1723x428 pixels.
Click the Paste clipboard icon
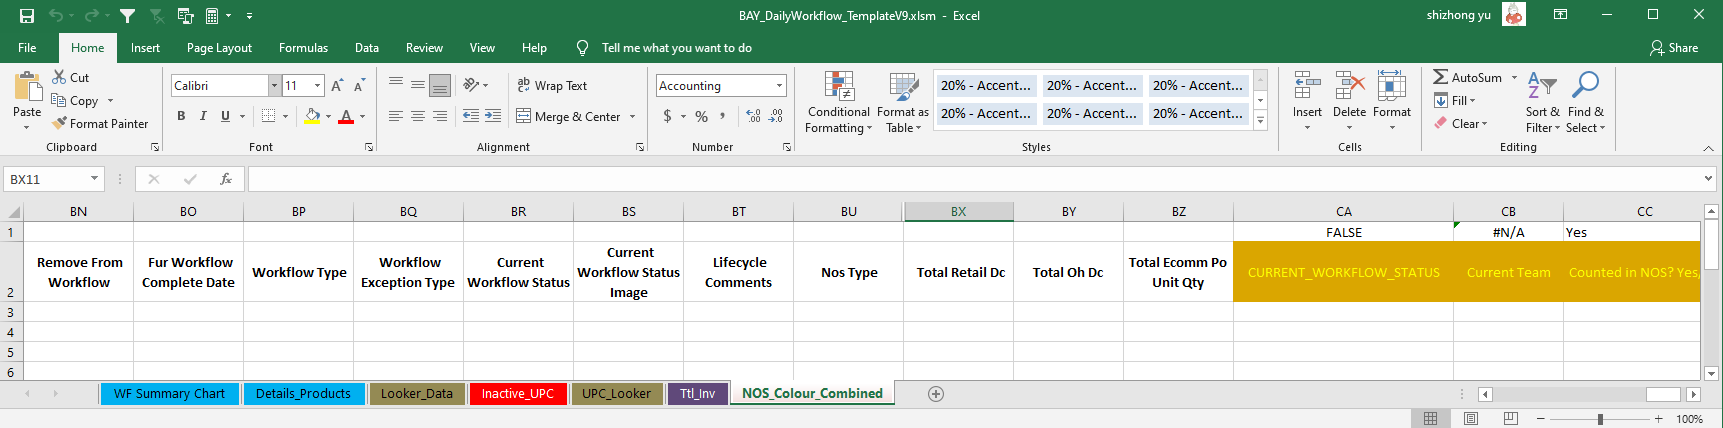click(27, 88)
